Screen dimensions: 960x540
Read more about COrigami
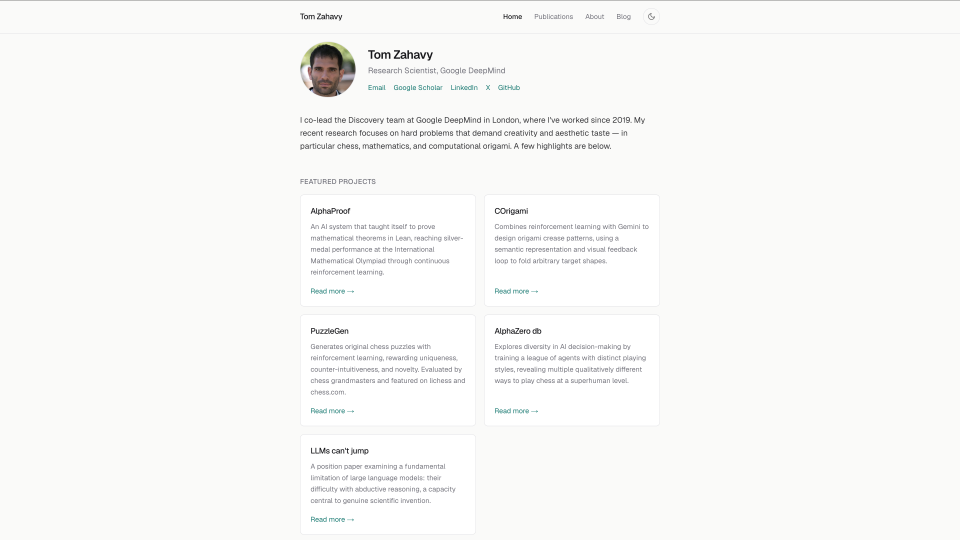point(516,291)
